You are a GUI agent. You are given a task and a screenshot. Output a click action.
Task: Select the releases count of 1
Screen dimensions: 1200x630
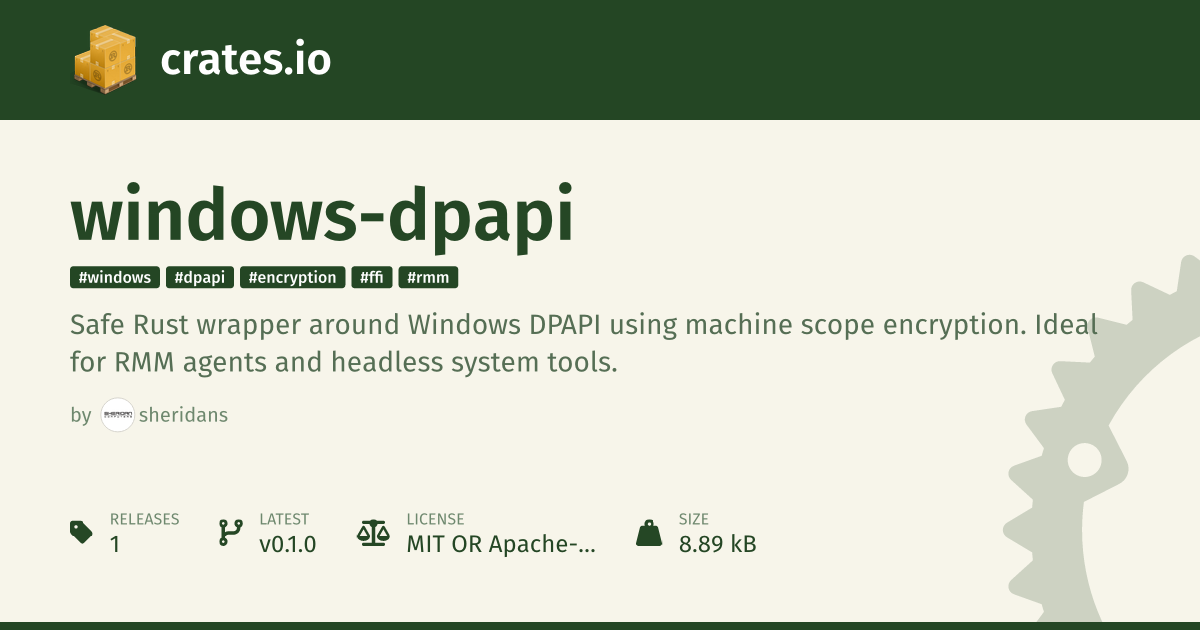point(115,545)
